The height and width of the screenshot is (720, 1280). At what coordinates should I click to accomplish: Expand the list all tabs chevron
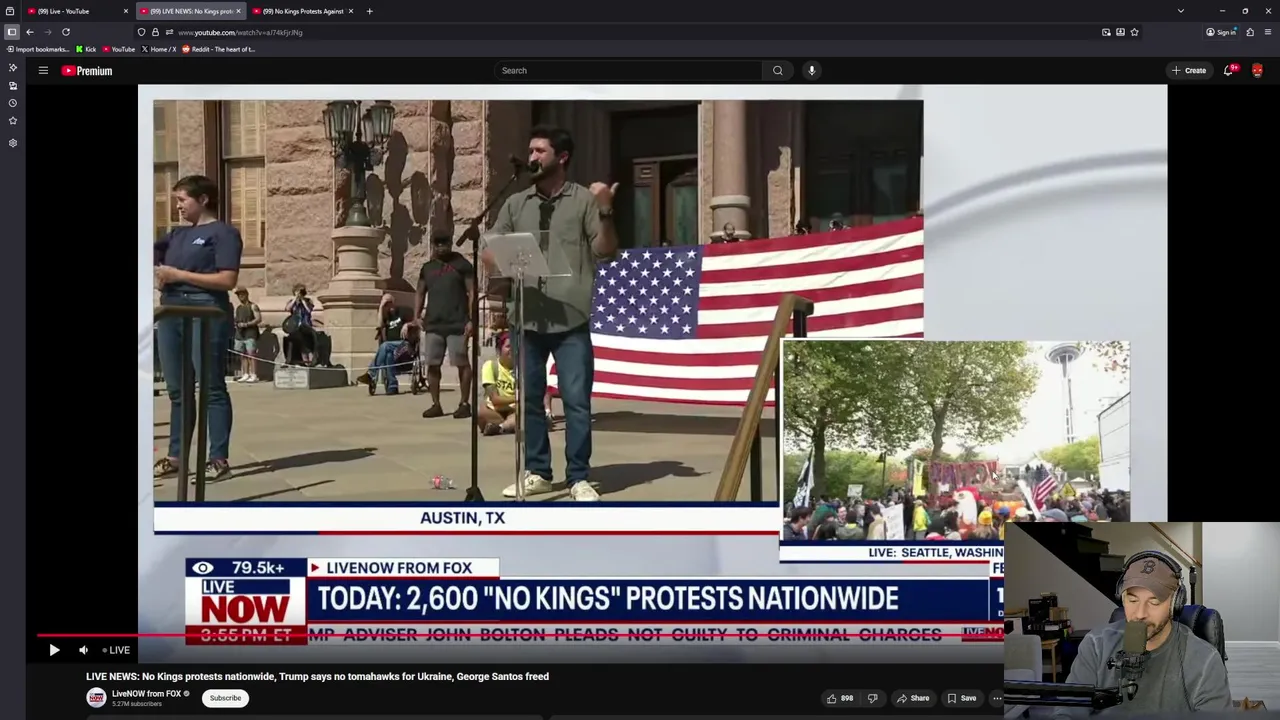pyautogui.click(x=1180, y=11)
